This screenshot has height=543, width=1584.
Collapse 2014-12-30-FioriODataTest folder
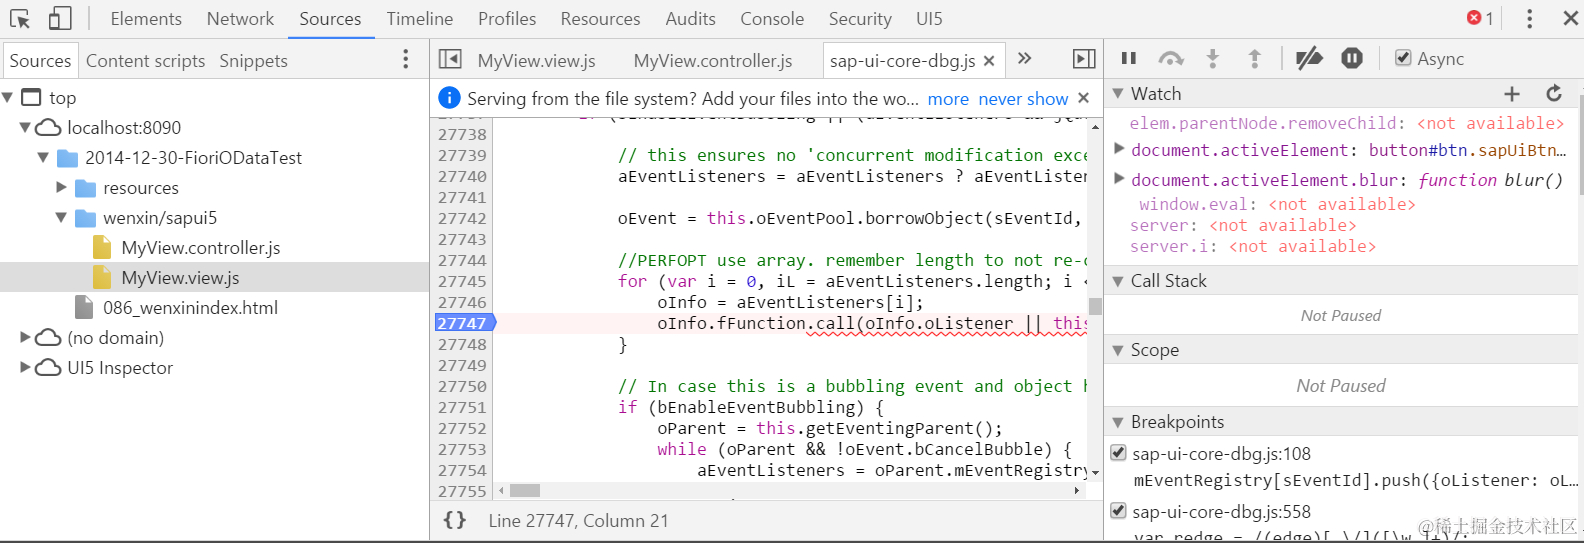[x=43, y=157]
